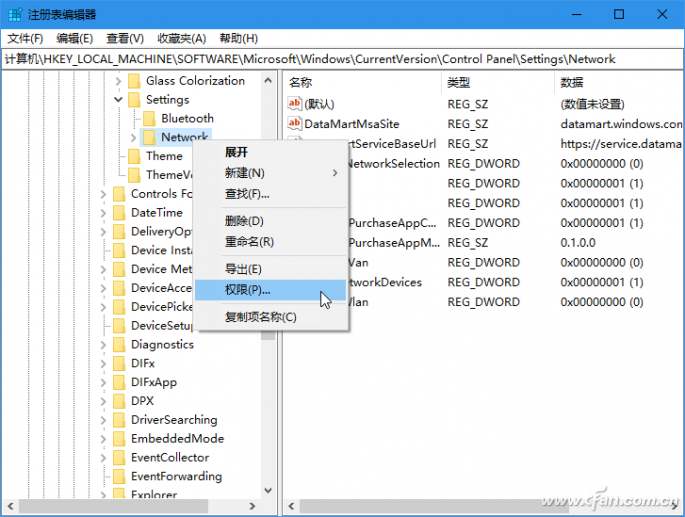Screen dimensions: 685x517
Task: Click the Bluetooth folder icon
Action: tap(149, 118)
